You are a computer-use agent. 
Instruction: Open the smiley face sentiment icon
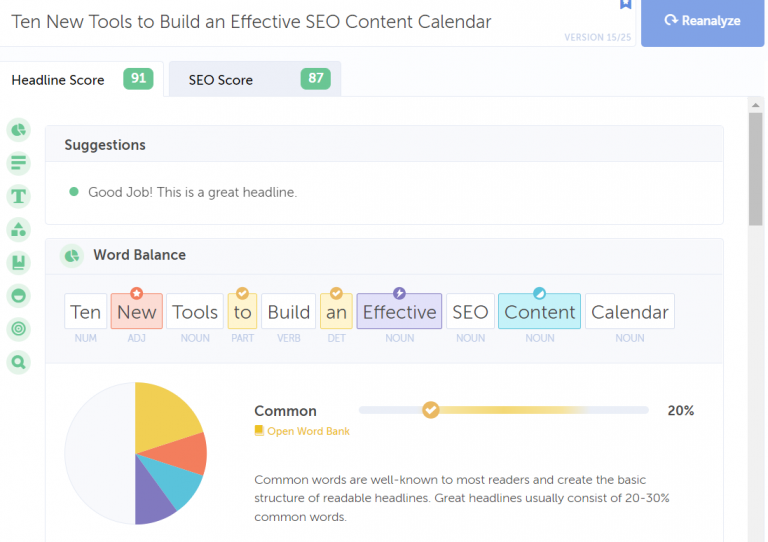(18, 295)
